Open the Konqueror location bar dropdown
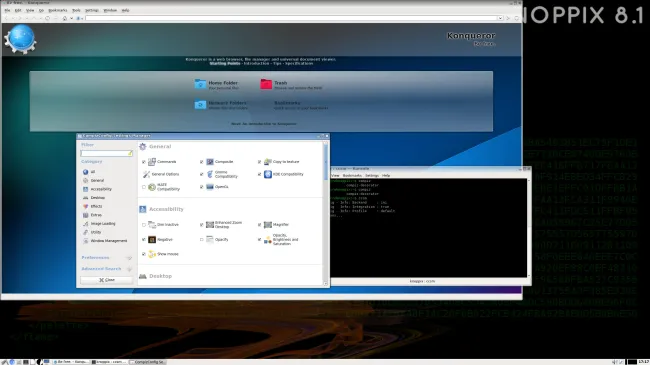The image size is (650, 365). (500, 18)
